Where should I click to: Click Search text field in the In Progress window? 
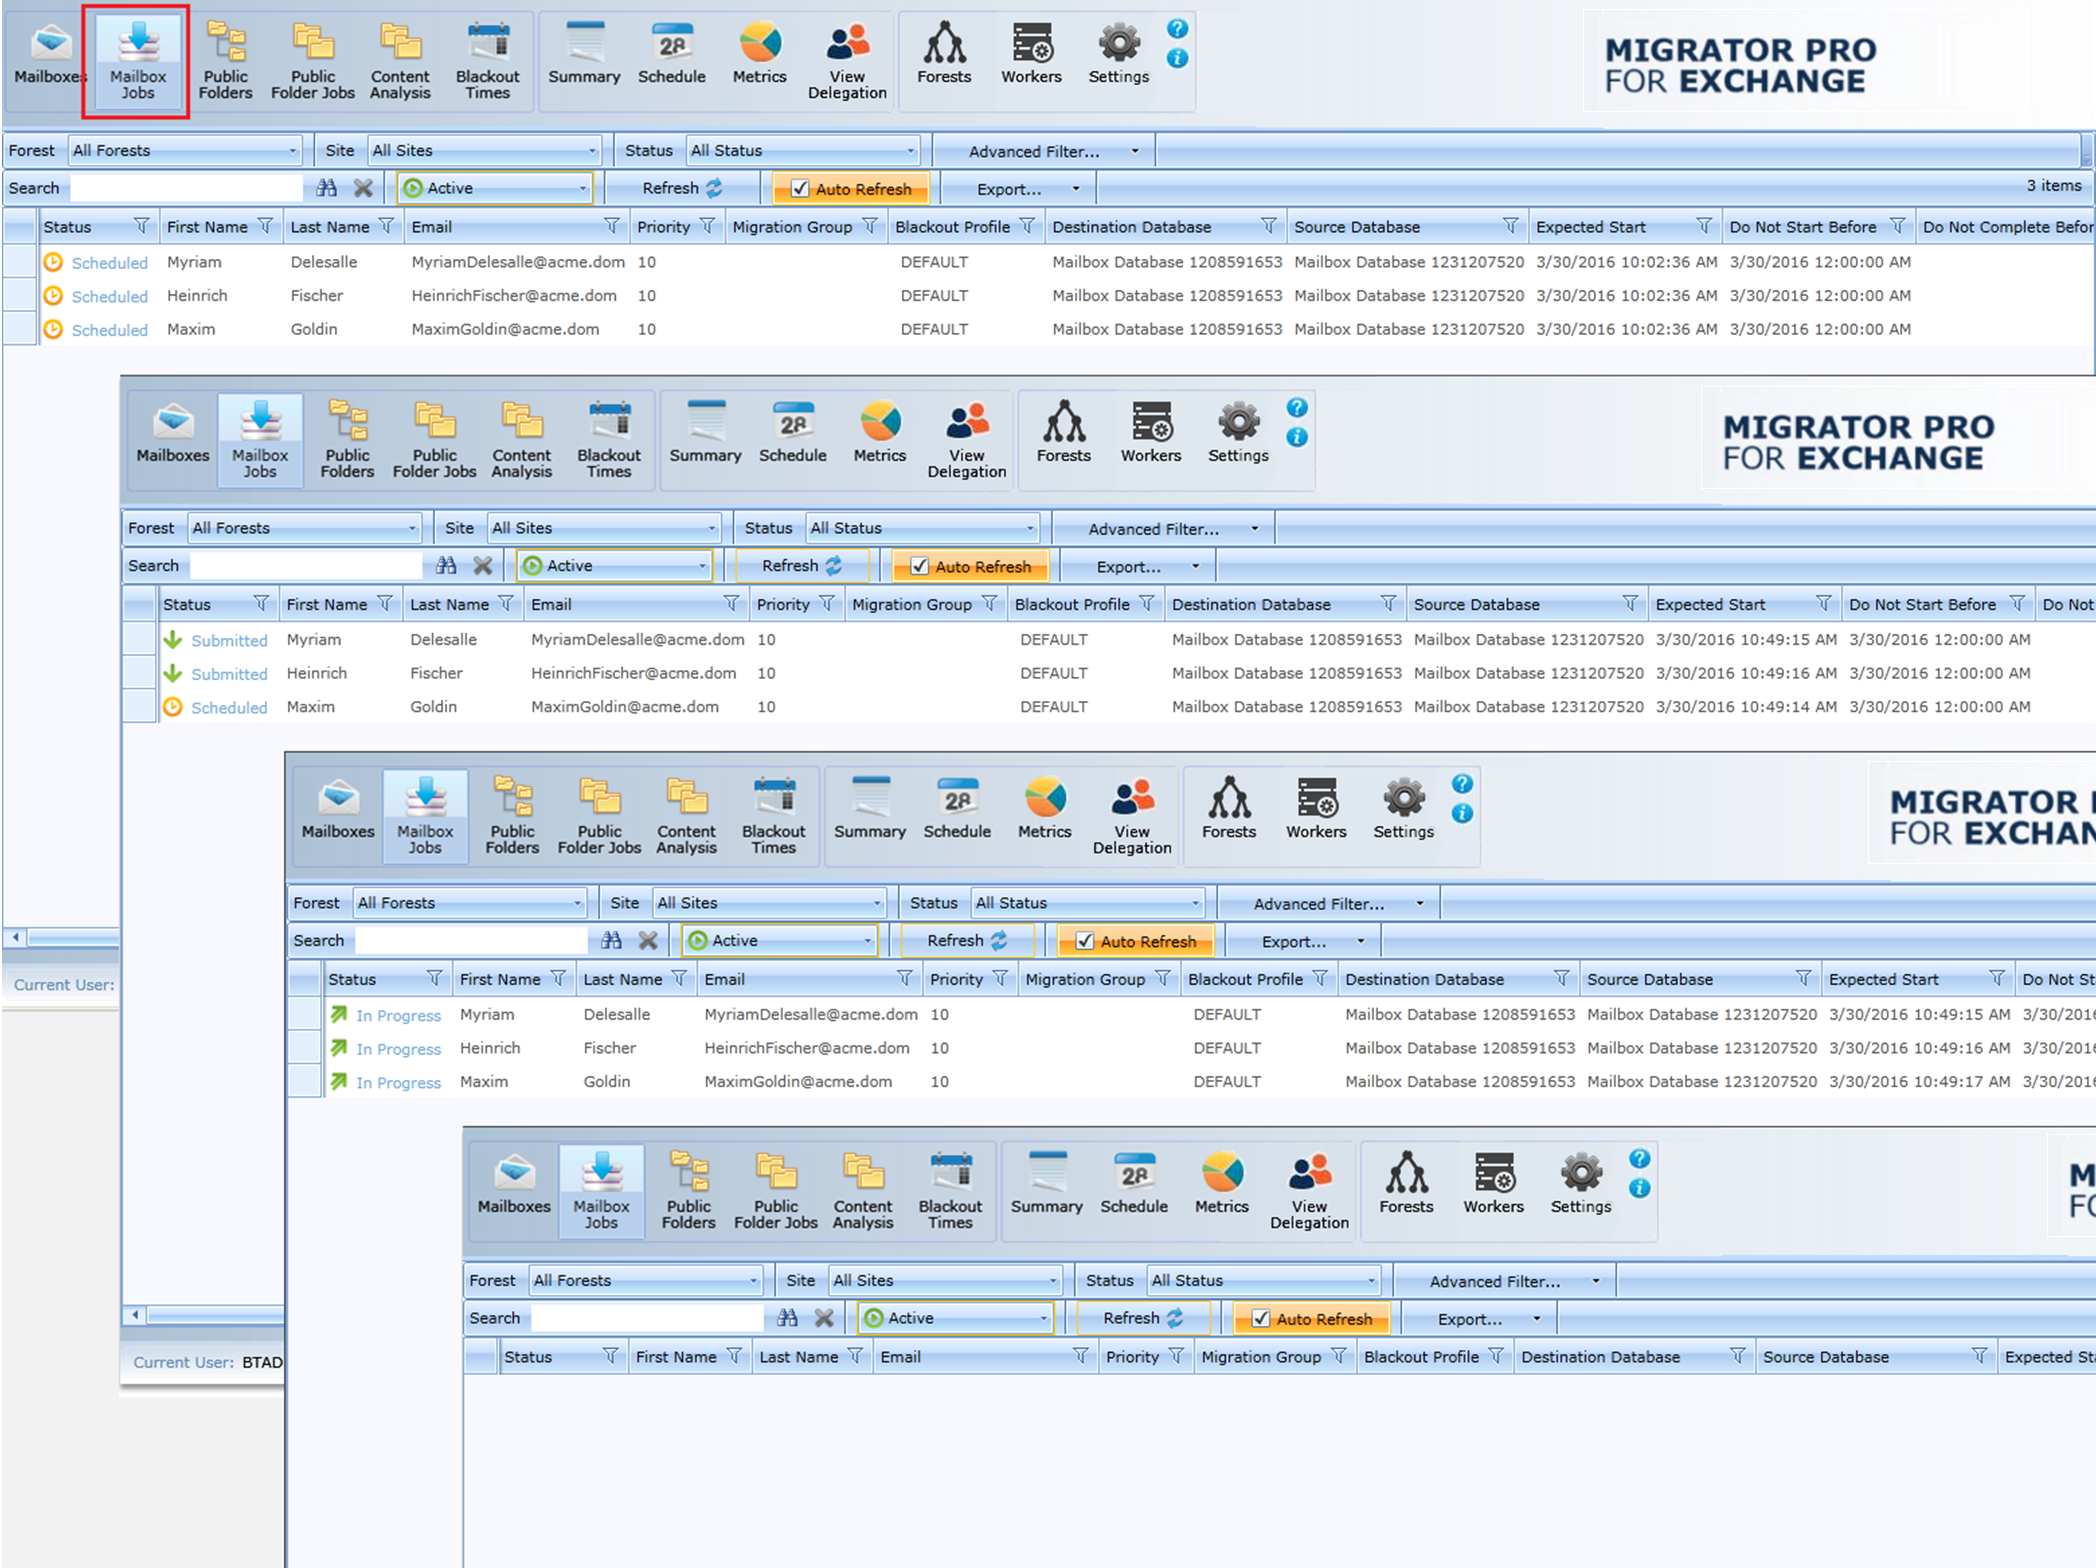pyautogui.click(x=470, y=941)
